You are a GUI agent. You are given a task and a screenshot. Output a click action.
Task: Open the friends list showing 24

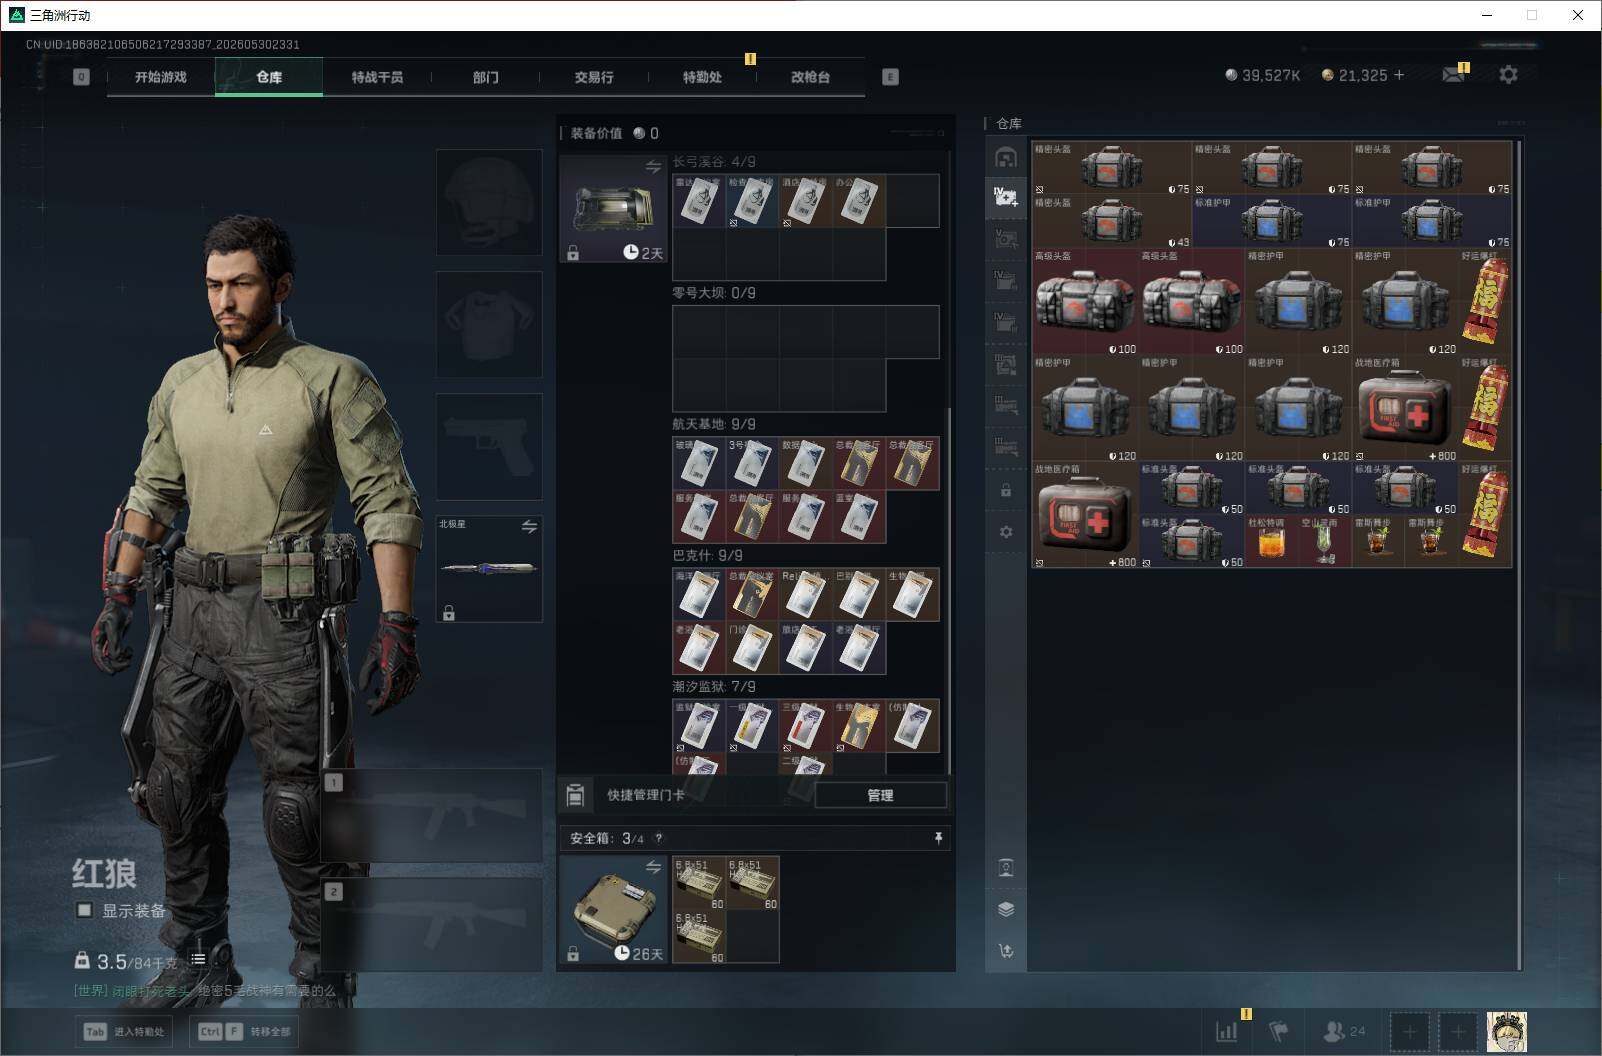pos(1344,1031)
